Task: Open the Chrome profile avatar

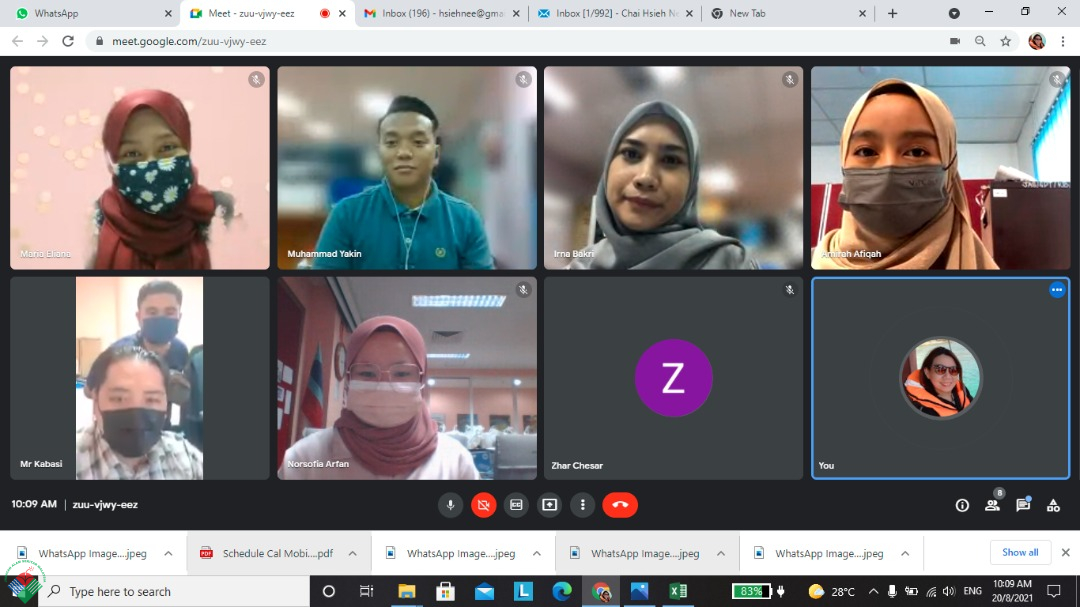Action: (1037, 41)
